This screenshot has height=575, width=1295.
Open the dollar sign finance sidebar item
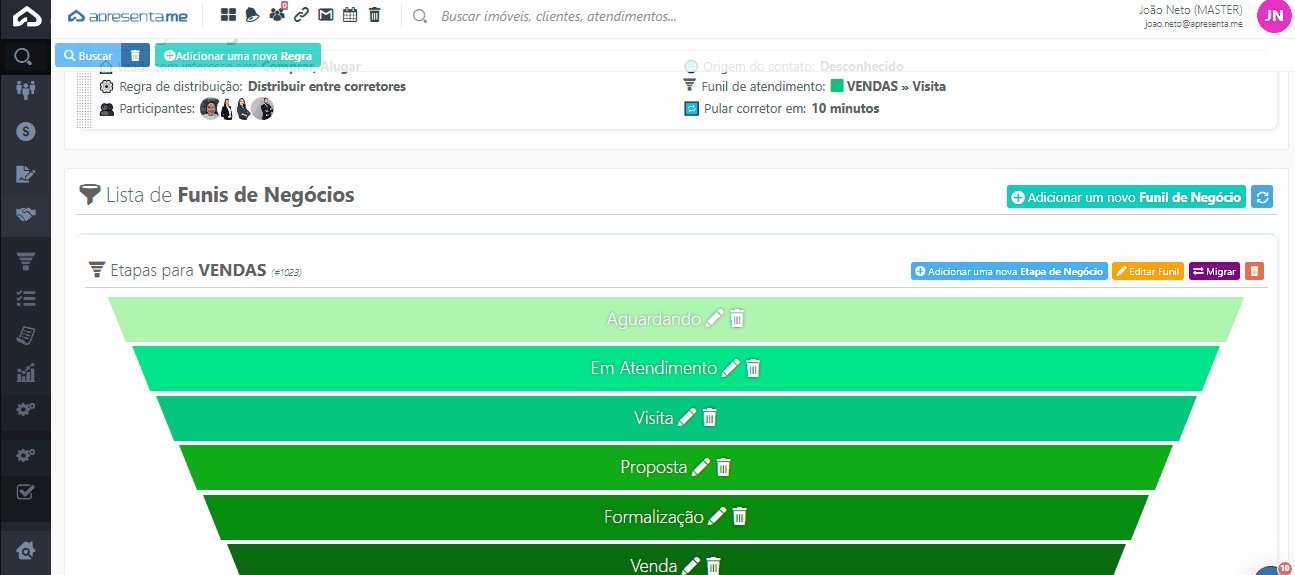pyautogui.click(x=26, y=131)
